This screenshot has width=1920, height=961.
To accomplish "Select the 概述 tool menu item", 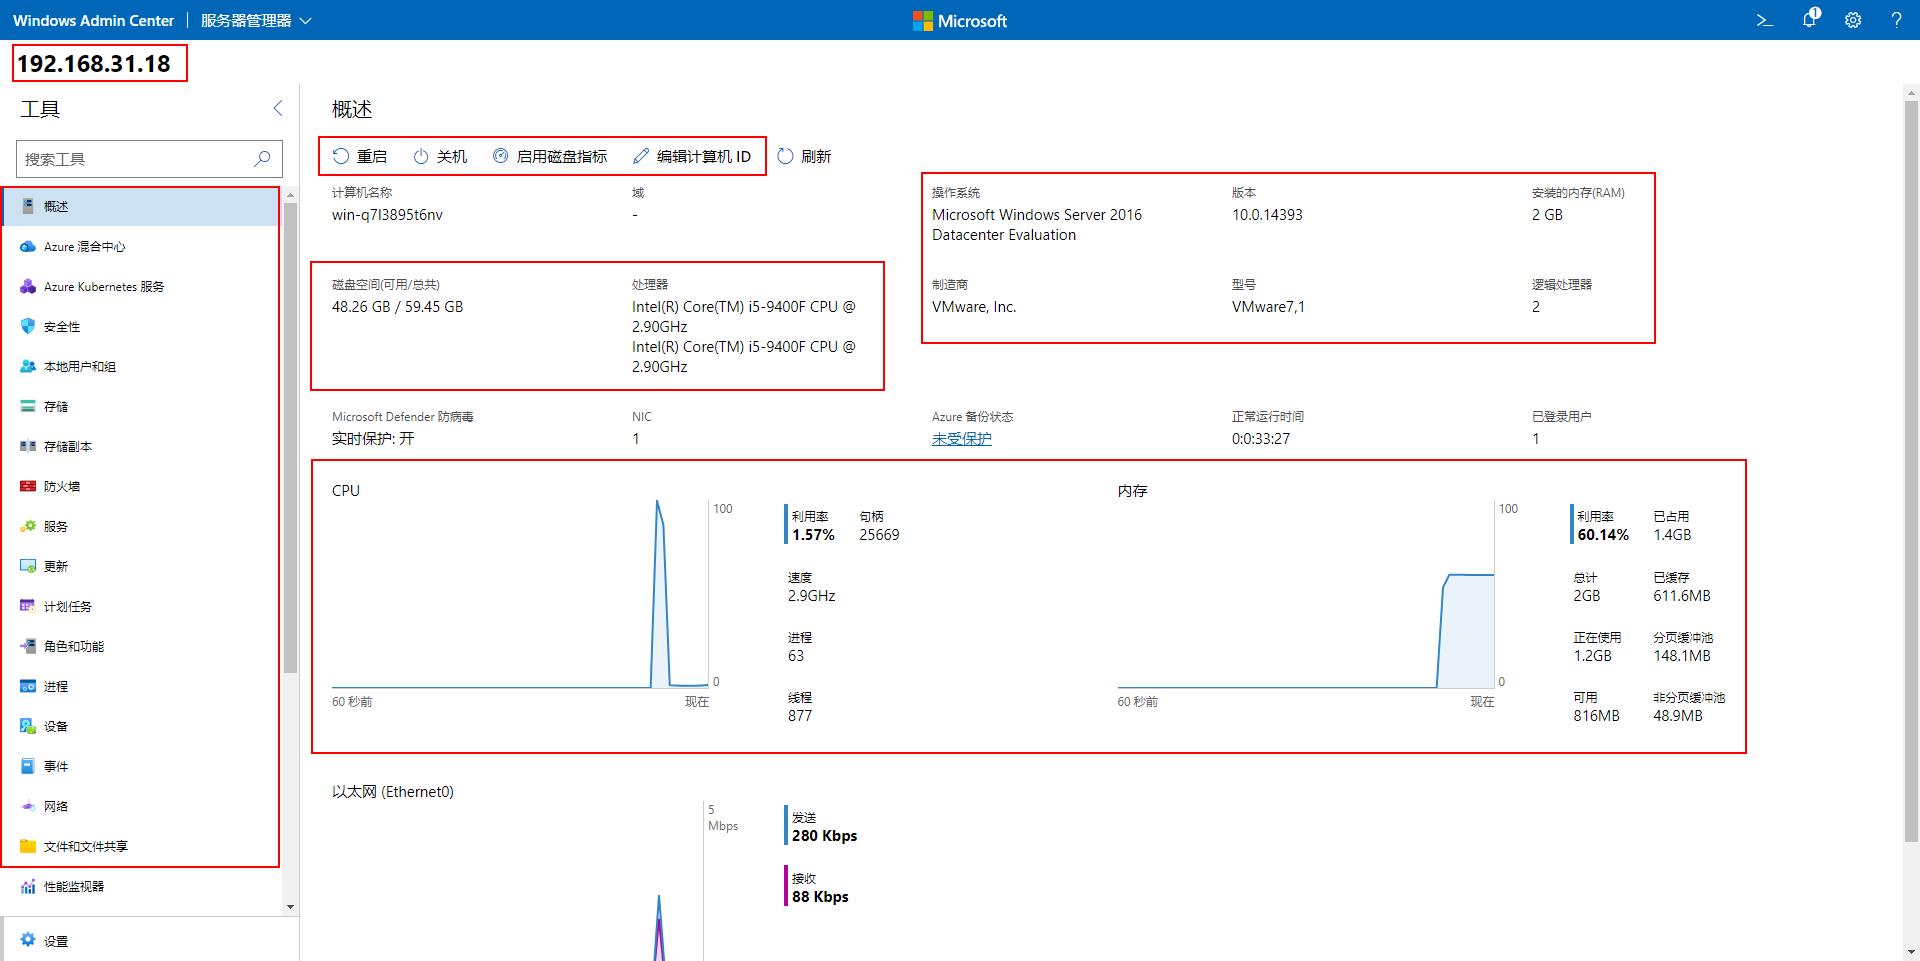I will click(140, 206).
